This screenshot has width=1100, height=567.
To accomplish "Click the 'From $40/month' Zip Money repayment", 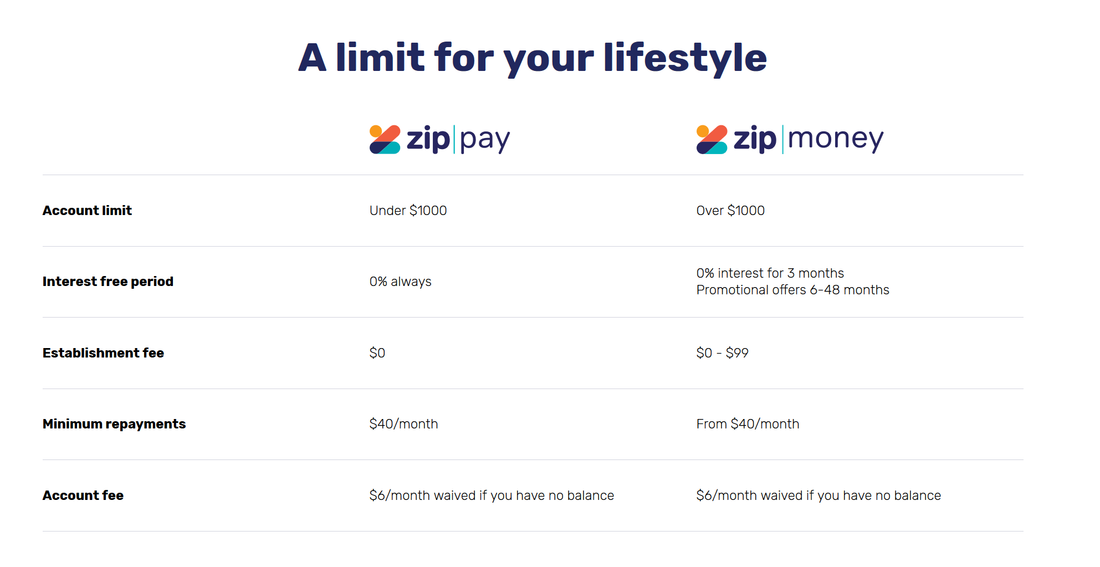I will click(x=747, y=424).
